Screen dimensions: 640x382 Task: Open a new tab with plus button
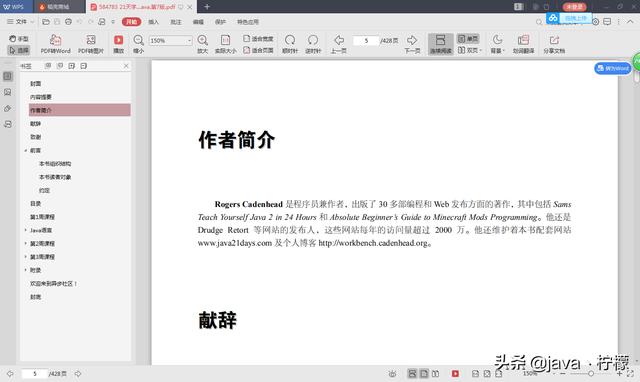(207, 7)
